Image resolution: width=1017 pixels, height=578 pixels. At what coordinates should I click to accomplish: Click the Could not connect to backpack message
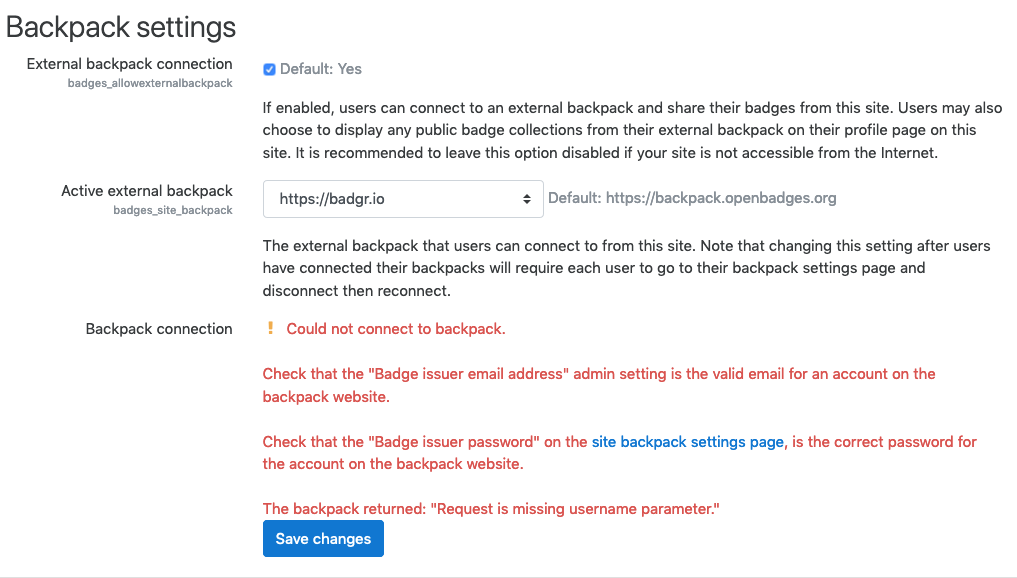pyautogui.click(x=396, y=329)
